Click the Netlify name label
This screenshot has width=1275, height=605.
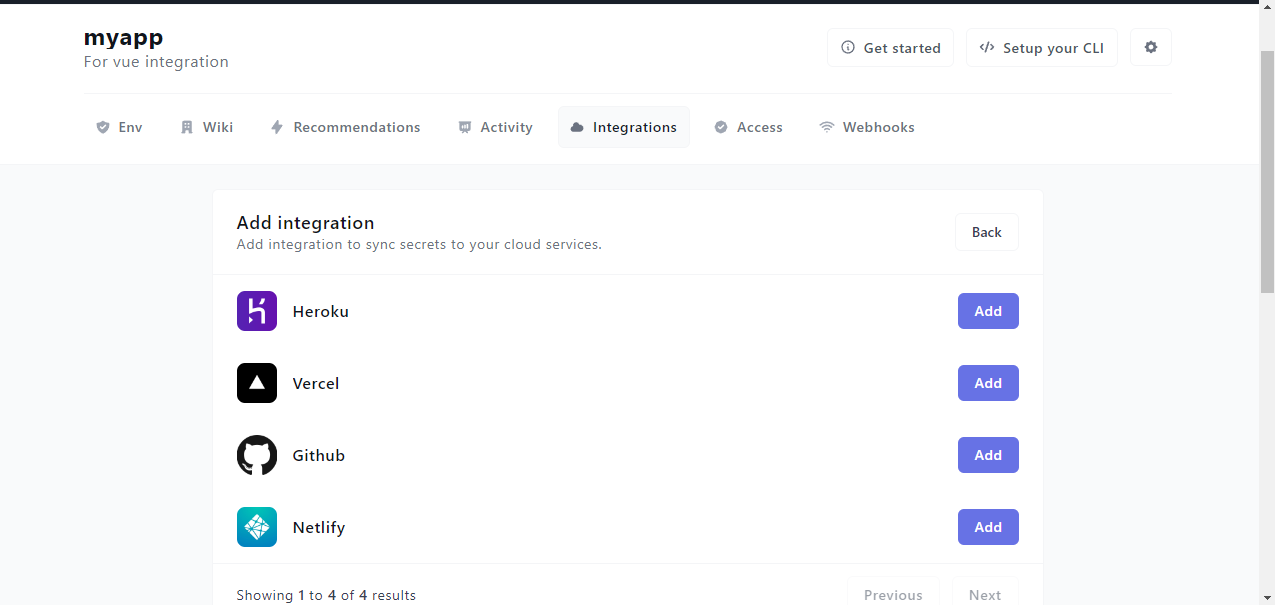click(319, 527)
